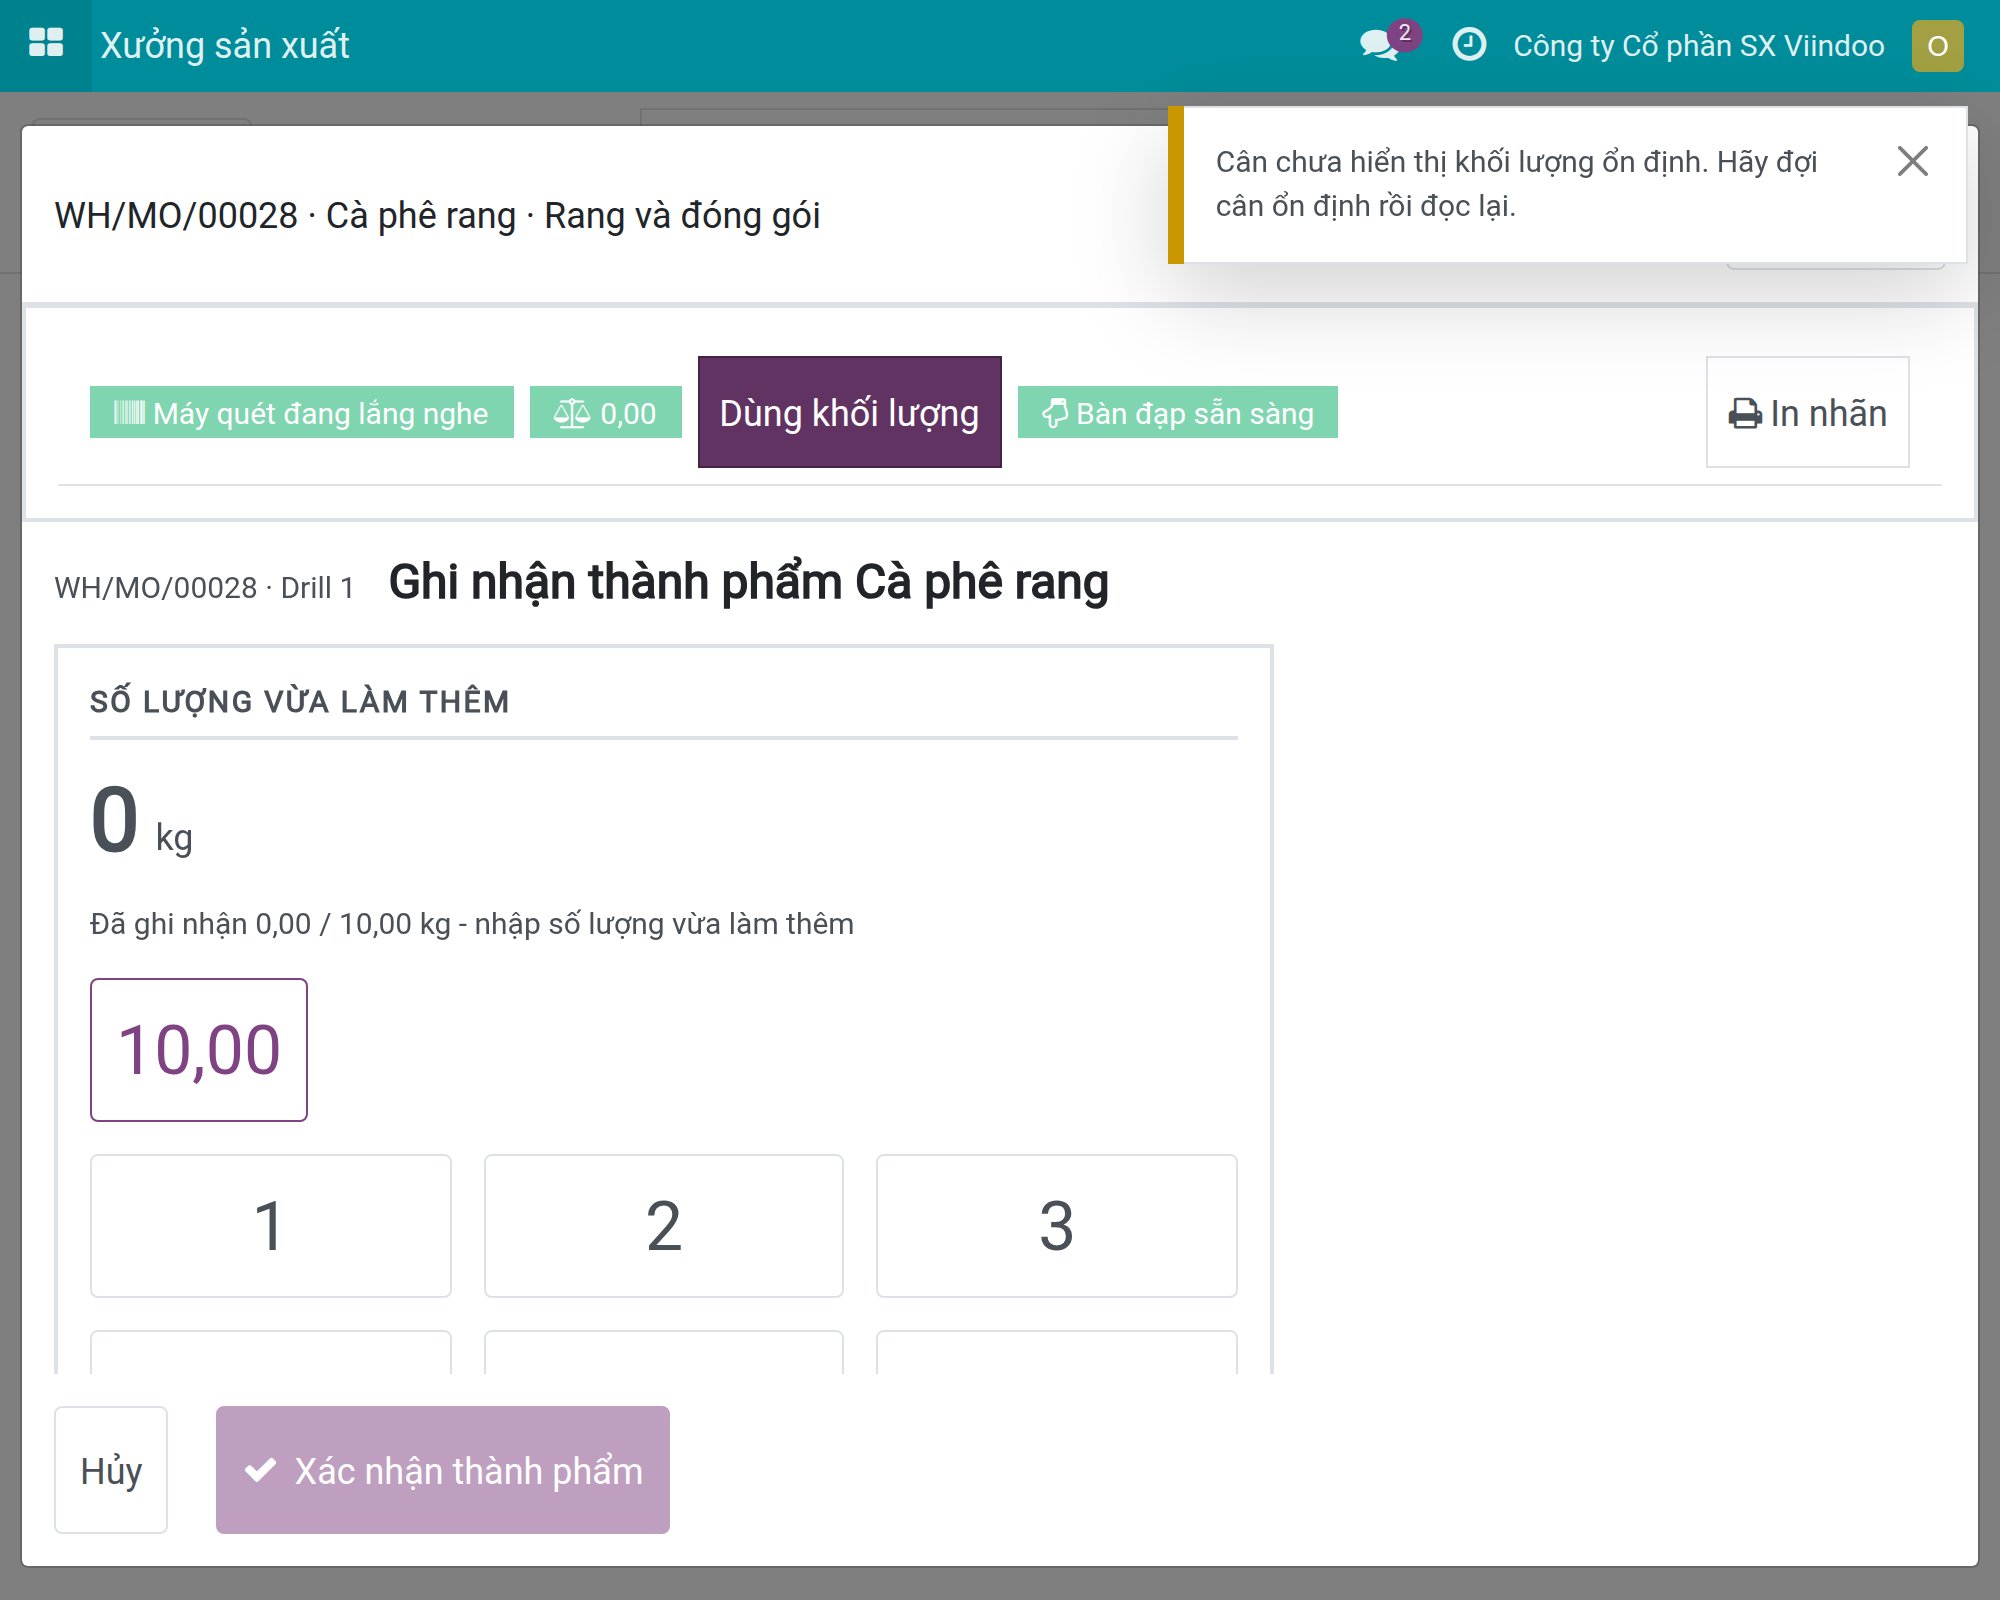Select the 10,00 quick quantity button

click(199, 1050)
